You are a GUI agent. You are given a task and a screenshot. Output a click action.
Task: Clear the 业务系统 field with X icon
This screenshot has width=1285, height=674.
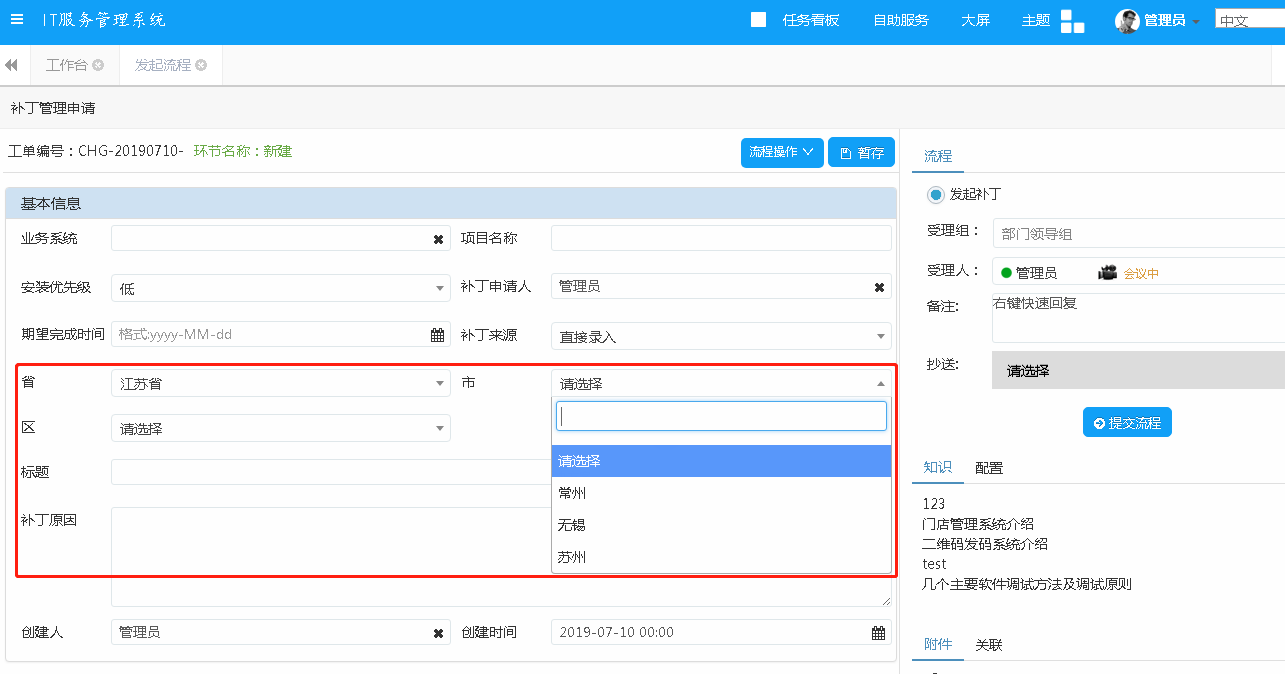click(x=438, y=239)
